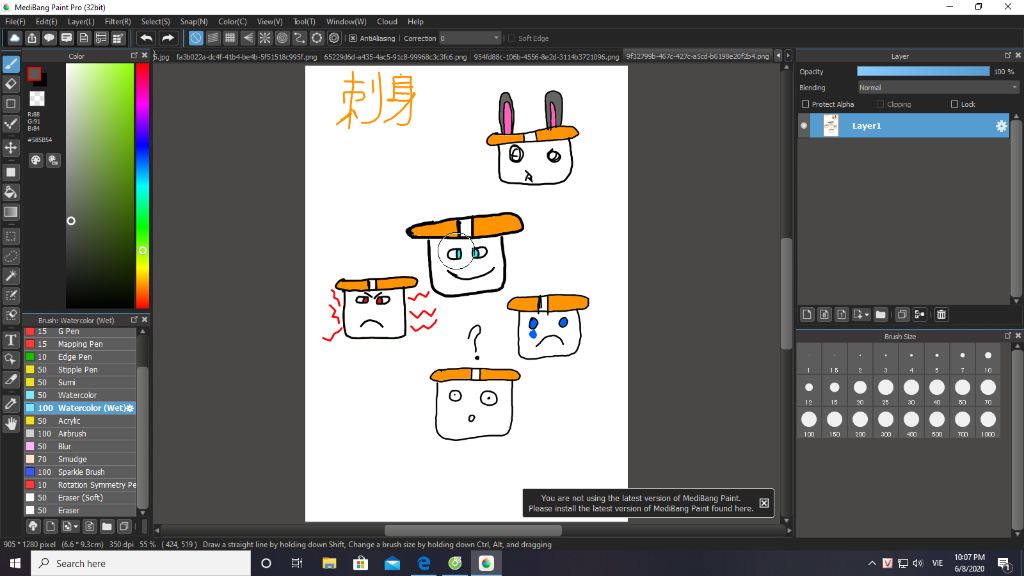Expand the add brush dropdown arrow
Screen dimensions: 1024x576
tap(76, 526)
